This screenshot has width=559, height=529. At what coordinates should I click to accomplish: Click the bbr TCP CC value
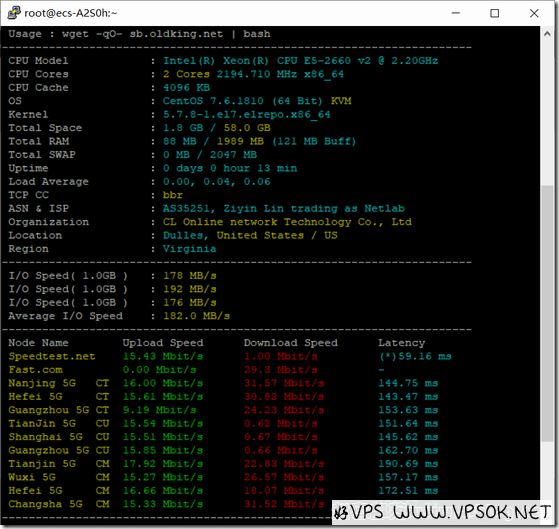tap(173, 195)
